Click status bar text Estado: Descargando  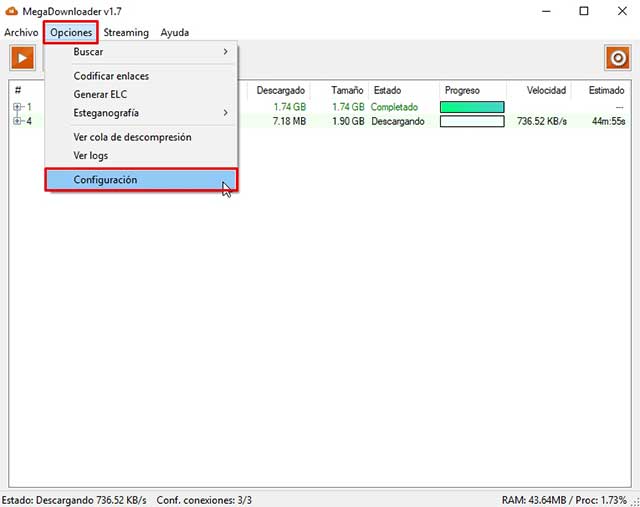click(x=74, y=500)
